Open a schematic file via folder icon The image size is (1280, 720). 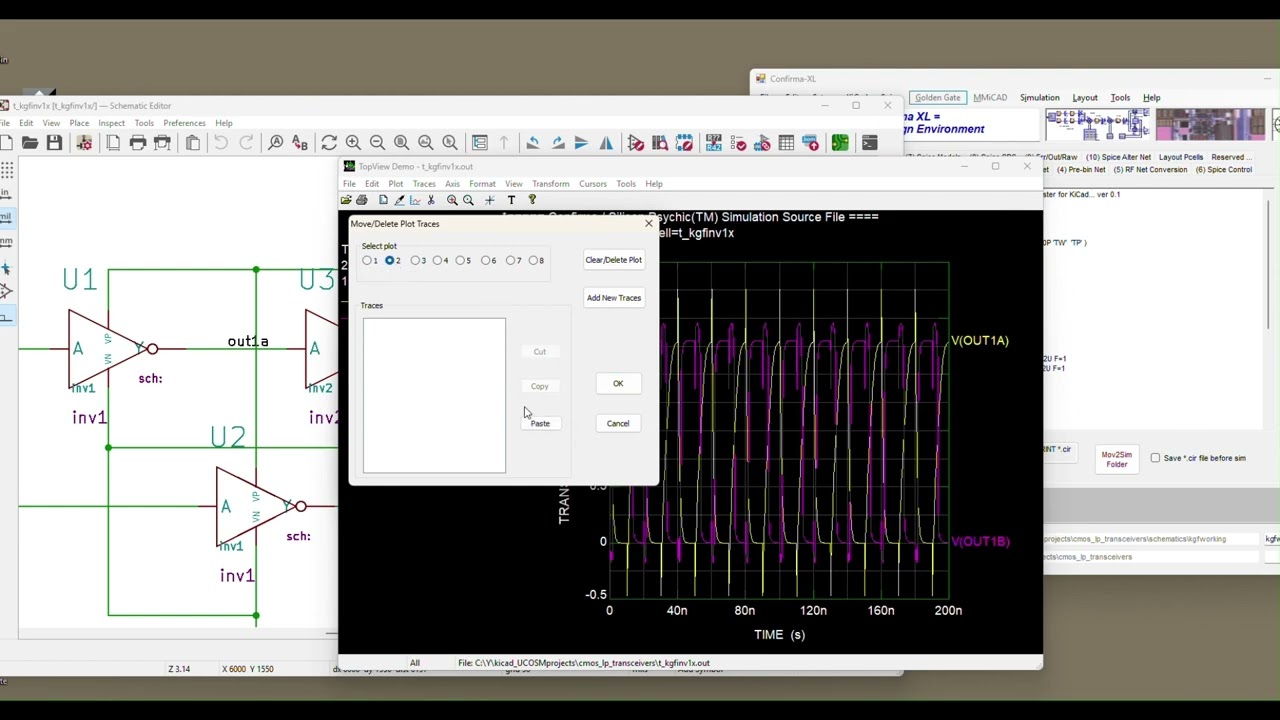(30, 143)
